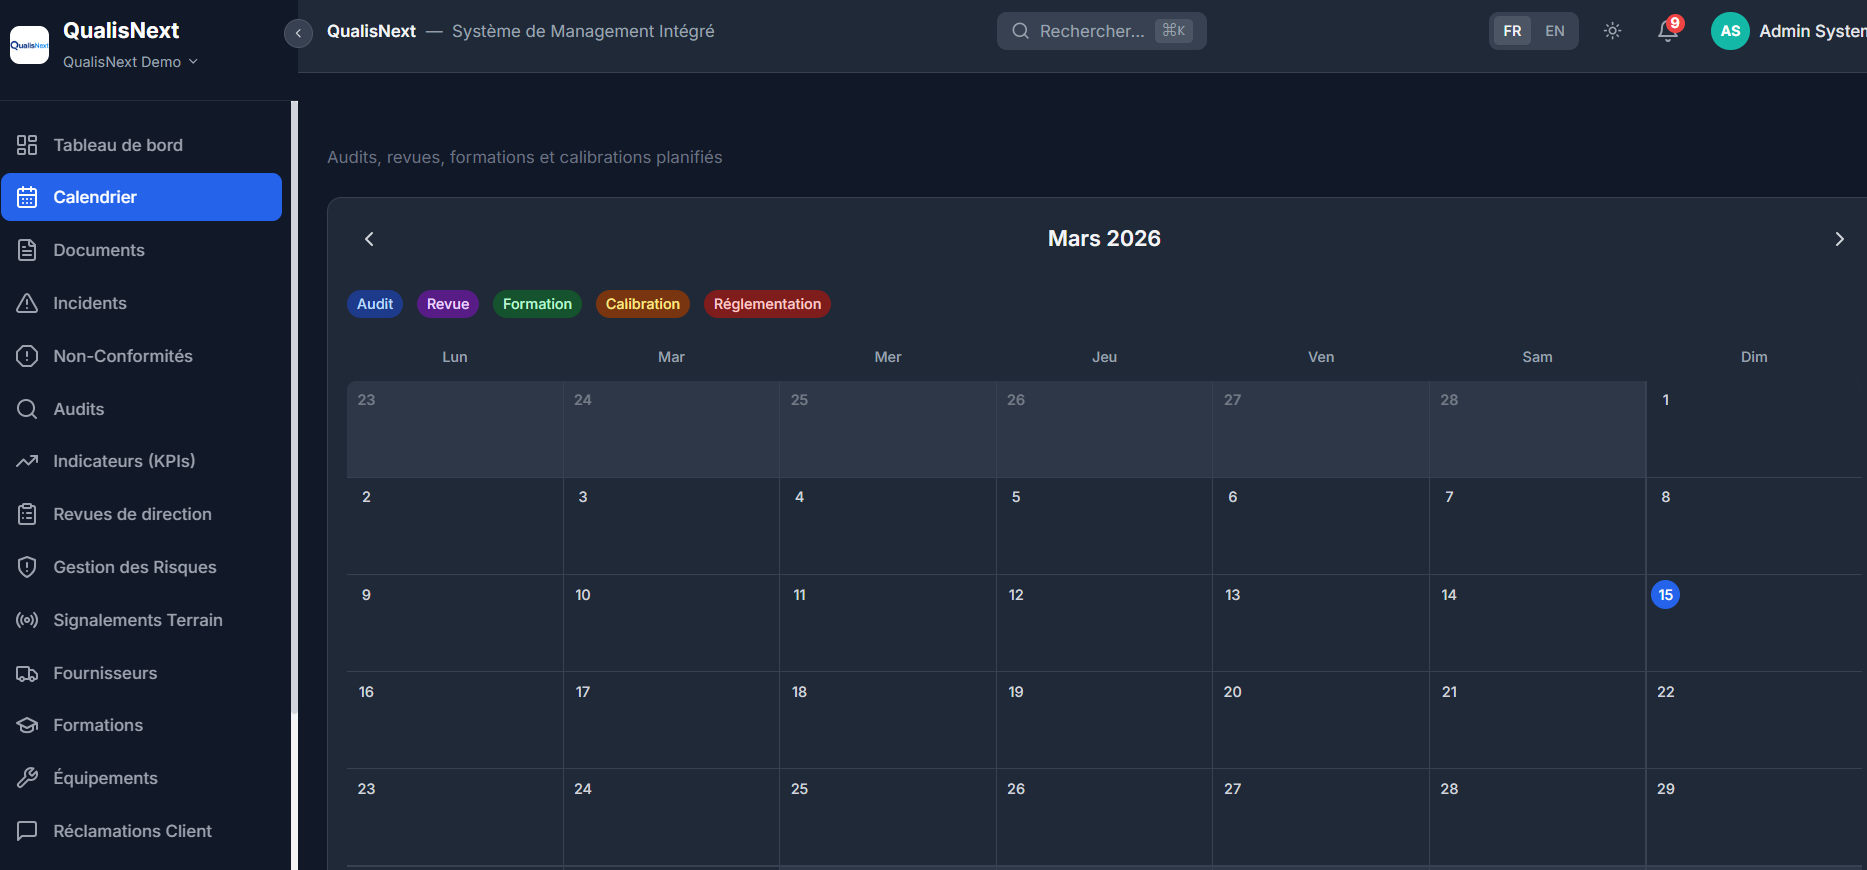Navigate to Gestion des Risques
Image resolution: width=1867 pixels, height=870 pixels.
coord(141,567)
